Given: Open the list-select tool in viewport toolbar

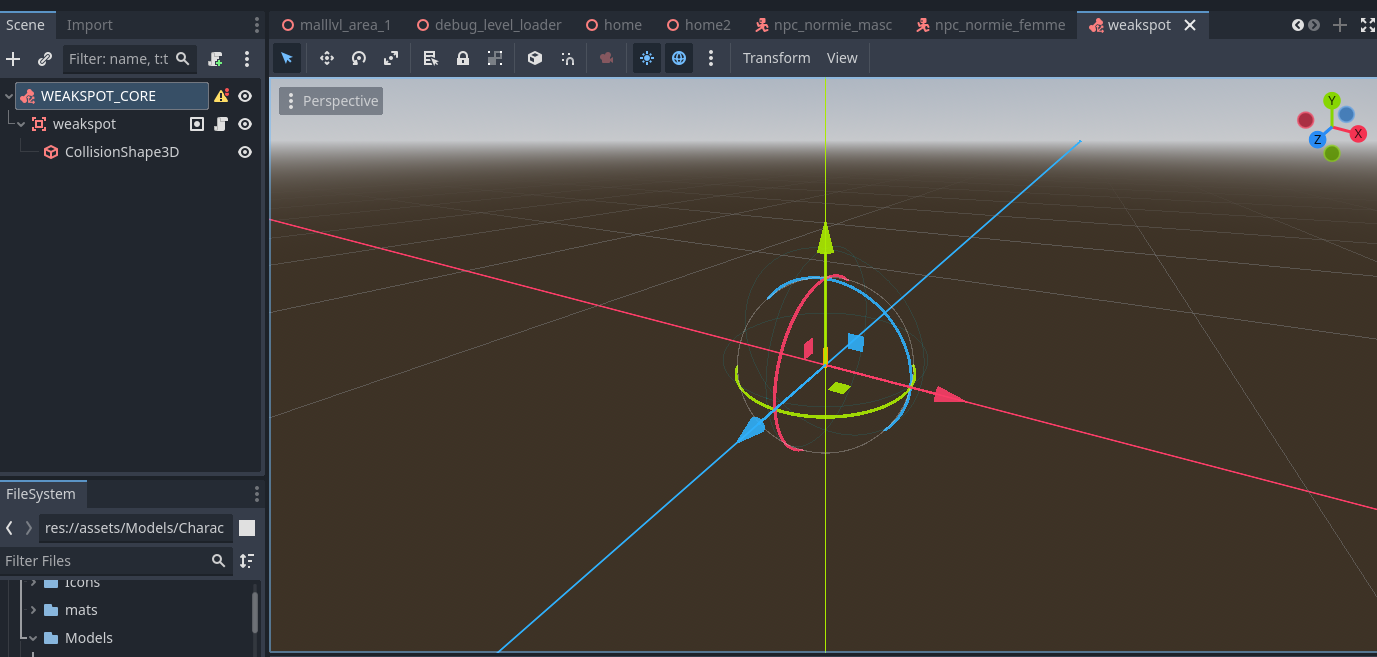Looking at the screenshot, I should click(x=431, y=58).
